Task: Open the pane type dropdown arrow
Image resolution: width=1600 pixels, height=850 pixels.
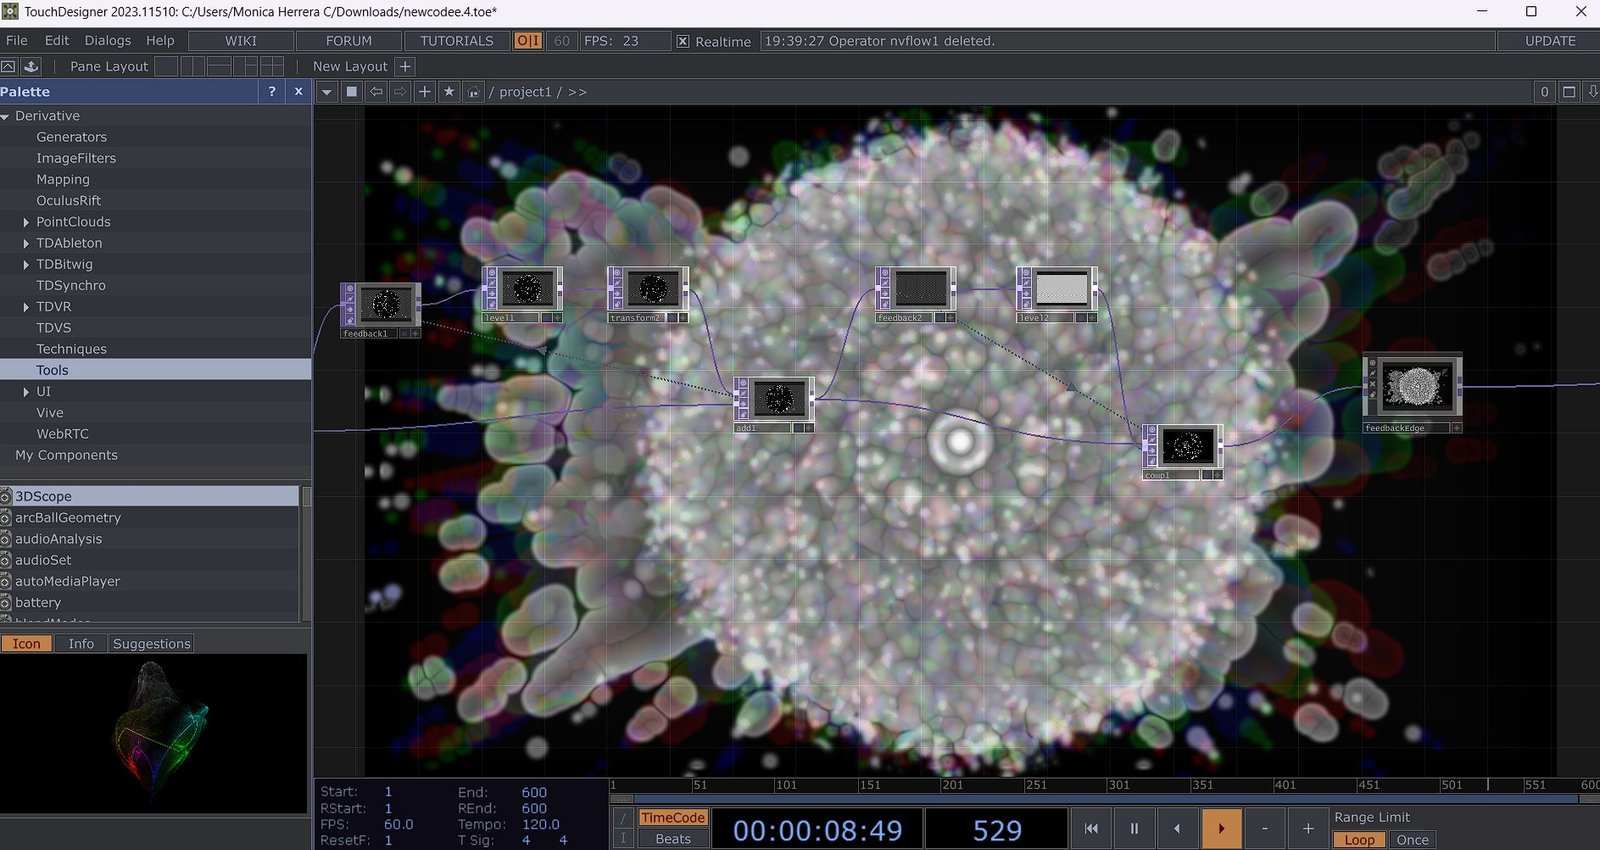Action: (x=326, y=92)
